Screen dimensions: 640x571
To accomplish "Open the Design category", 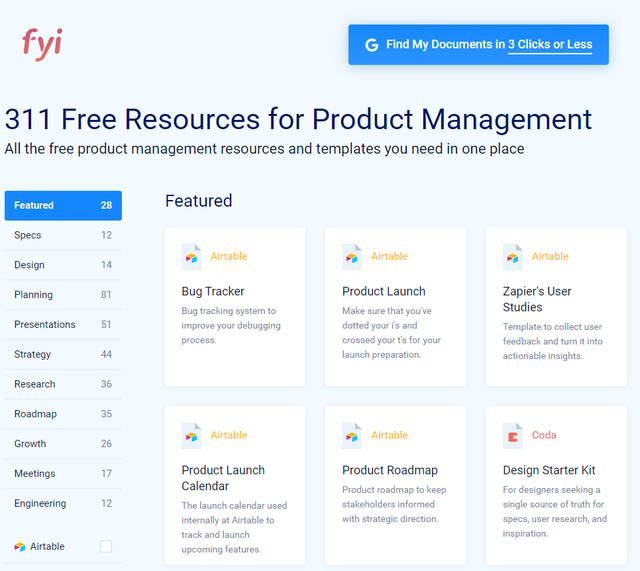I will [x=63, y=265].
